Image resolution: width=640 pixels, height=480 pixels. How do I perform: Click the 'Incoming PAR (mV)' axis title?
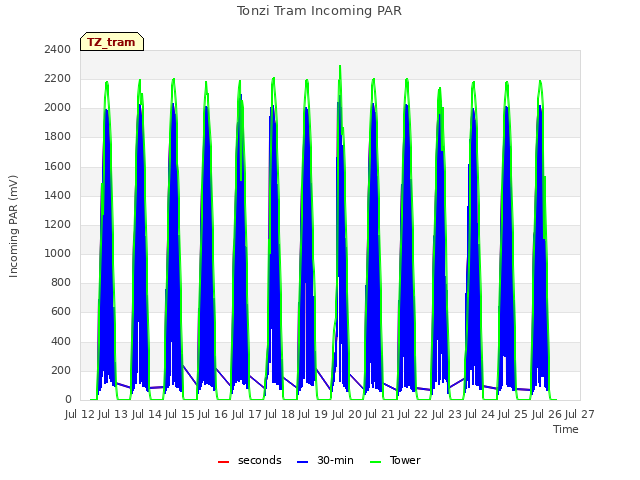click(13, 227)
